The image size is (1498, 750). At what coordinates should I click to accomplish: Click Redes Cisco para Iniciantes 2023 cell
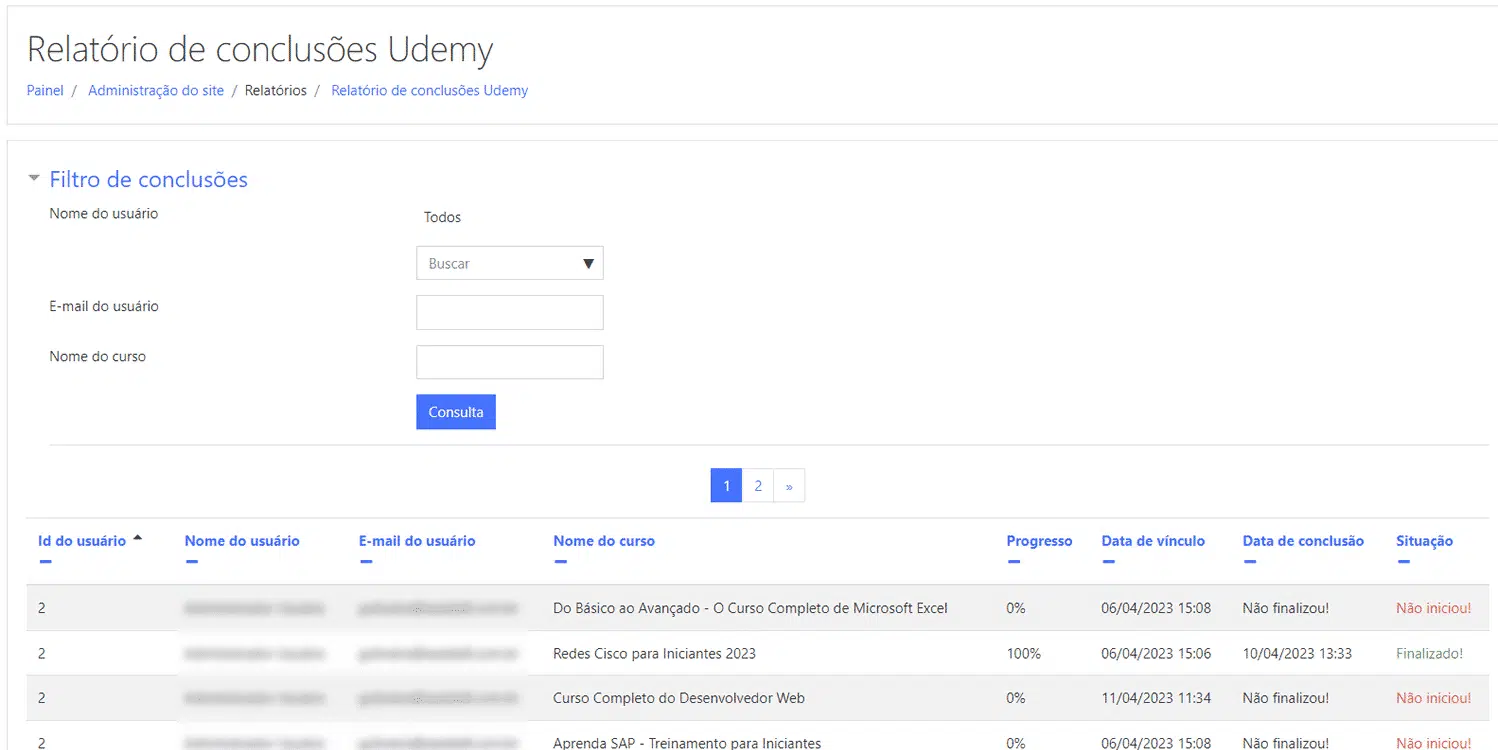pos(654,654)
